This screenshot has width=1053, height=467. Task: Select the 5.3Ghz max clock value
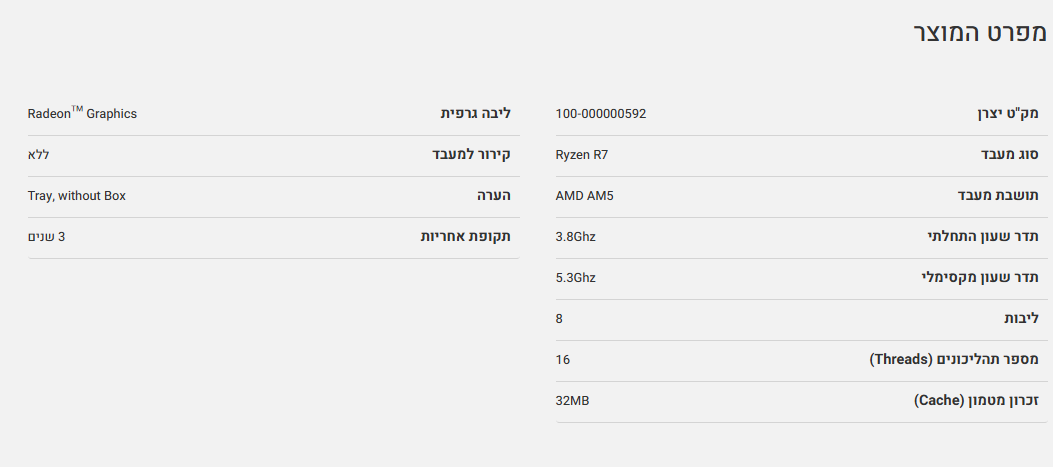(x=576, y=278)
